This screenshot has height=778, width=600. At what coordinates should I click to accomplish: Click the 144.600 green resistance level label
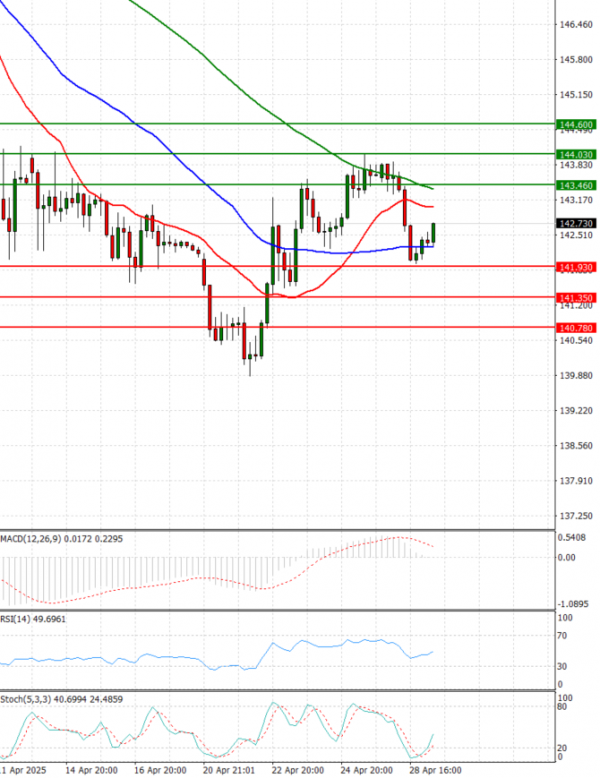577,124
